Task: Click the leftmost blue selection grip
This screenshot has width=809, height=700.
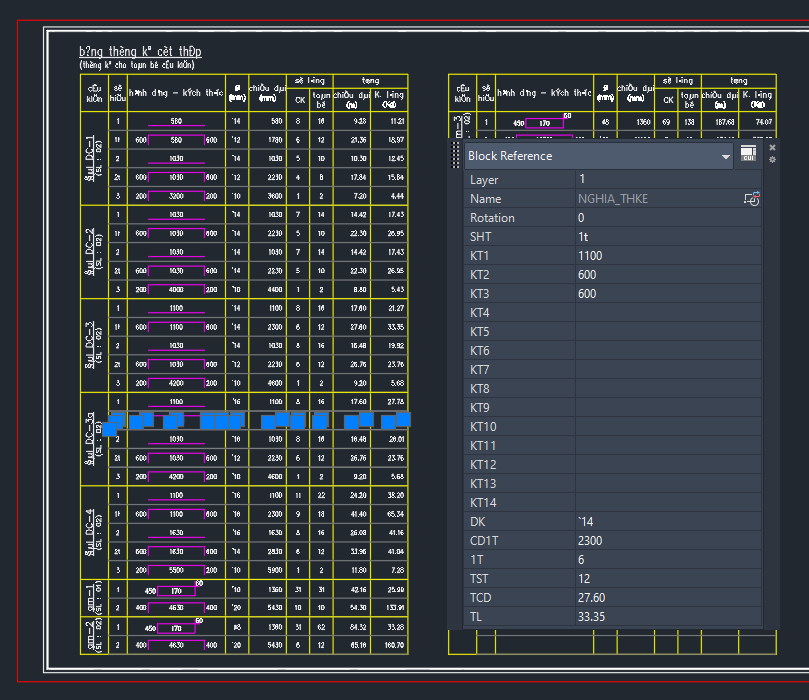Action: click(108, 428)
